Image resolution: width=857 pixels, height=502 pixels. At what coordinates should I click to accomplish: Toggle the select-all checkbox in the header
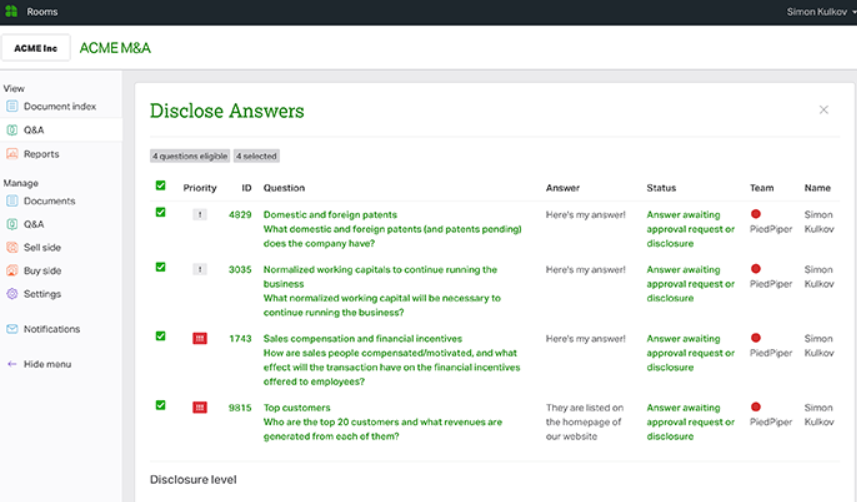pos(160,185)
